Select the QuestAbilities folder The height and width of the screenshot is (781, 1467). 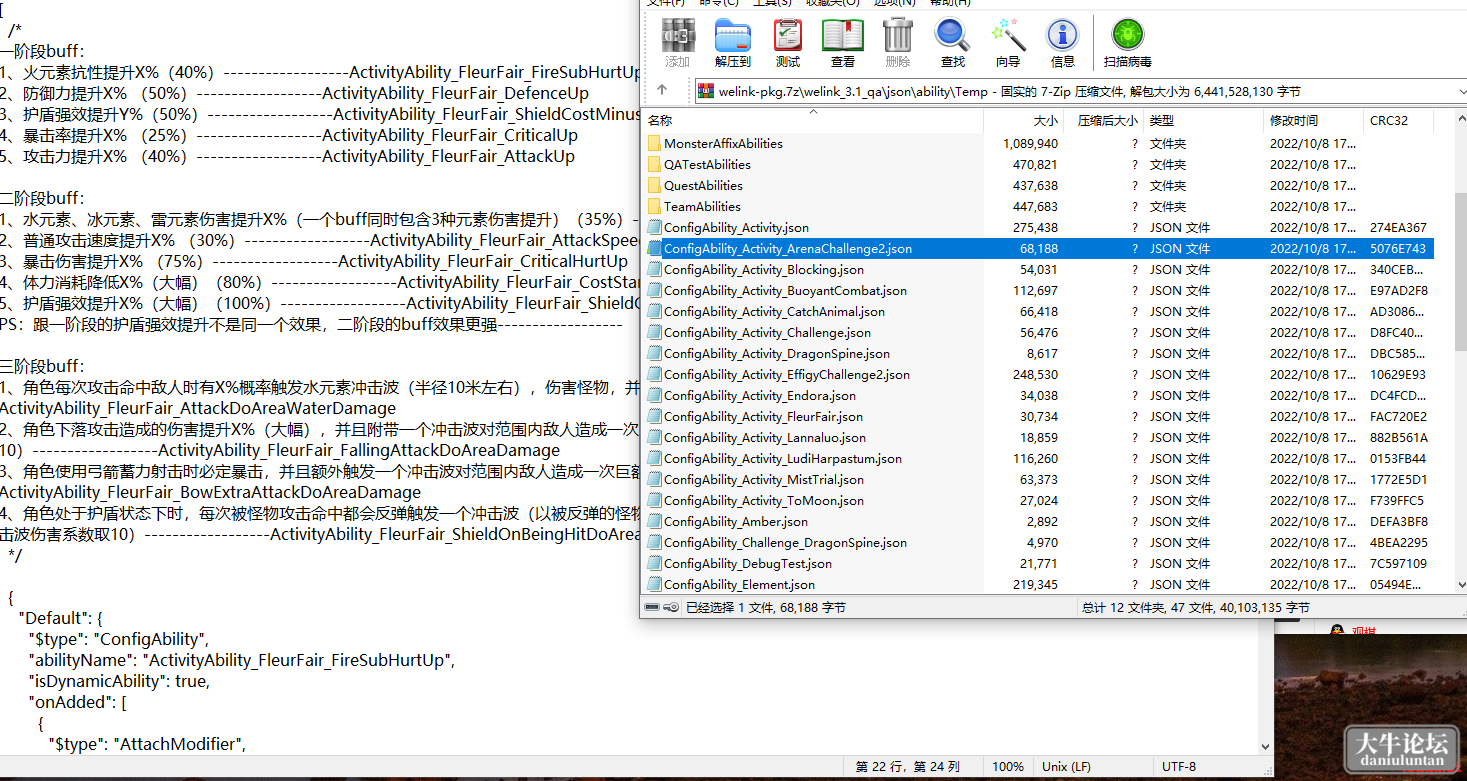(x=703, y=185)
